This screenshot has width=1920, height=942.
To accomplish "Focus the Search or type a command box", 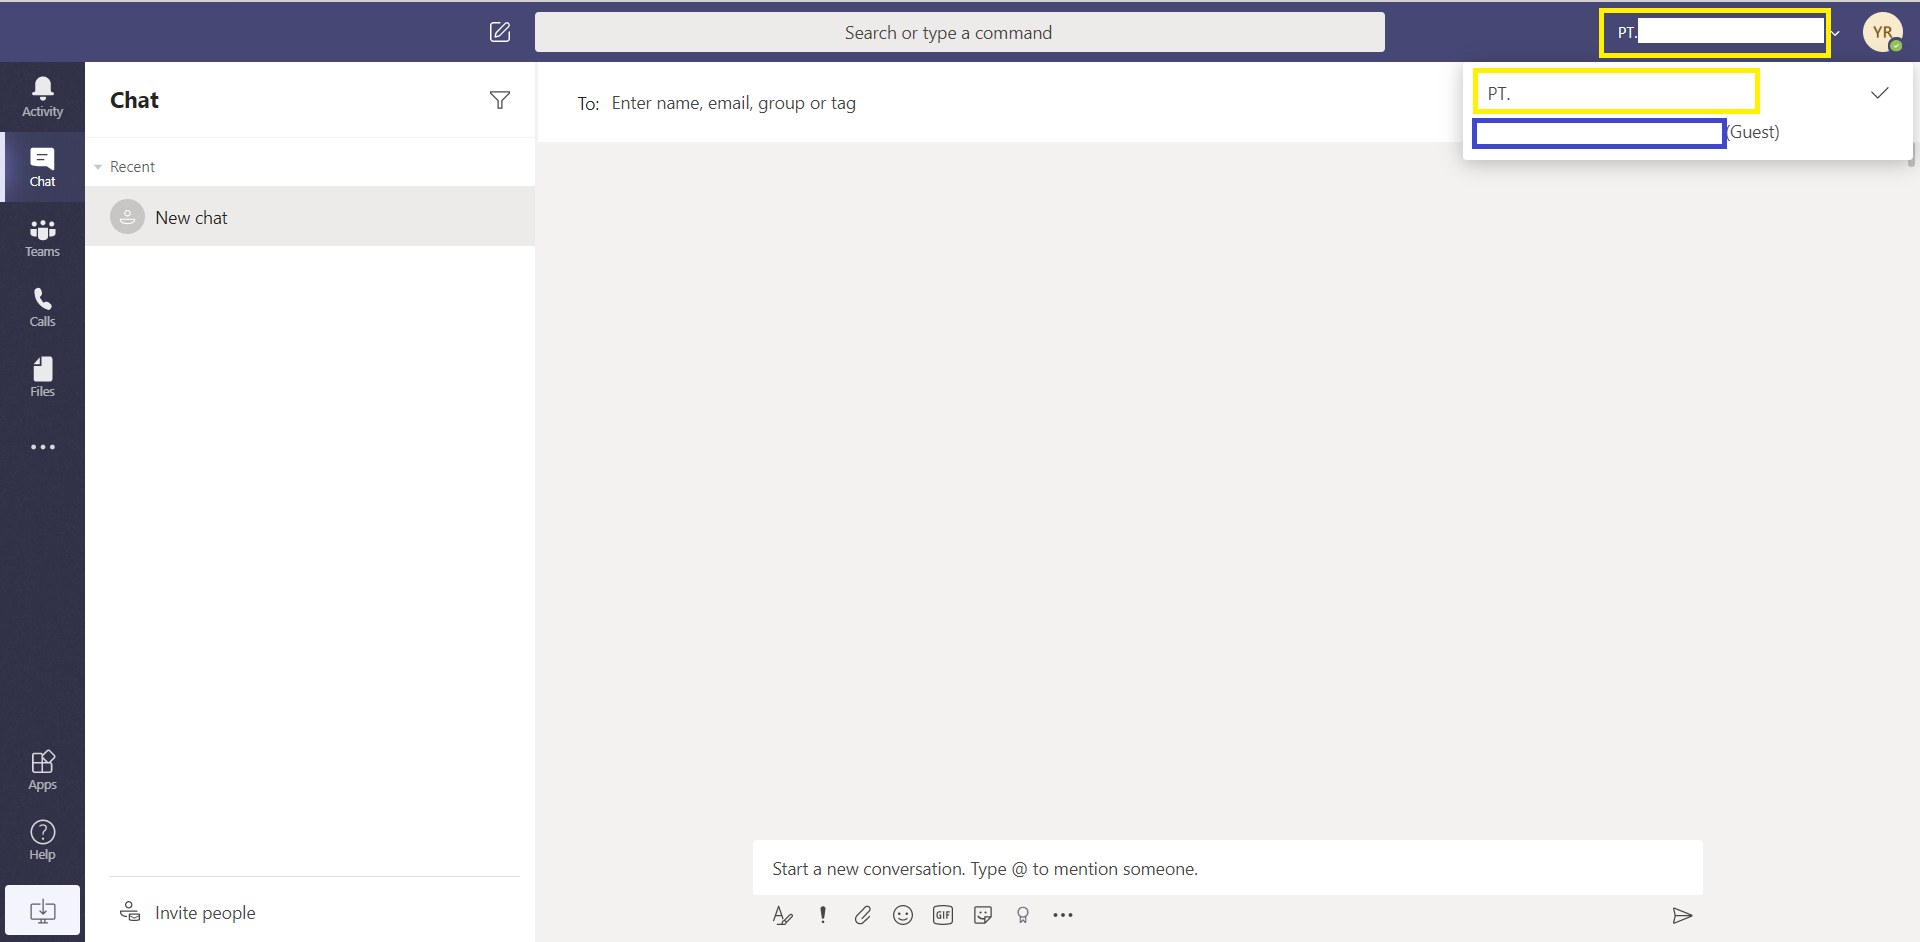I will (x=960, y=32).
